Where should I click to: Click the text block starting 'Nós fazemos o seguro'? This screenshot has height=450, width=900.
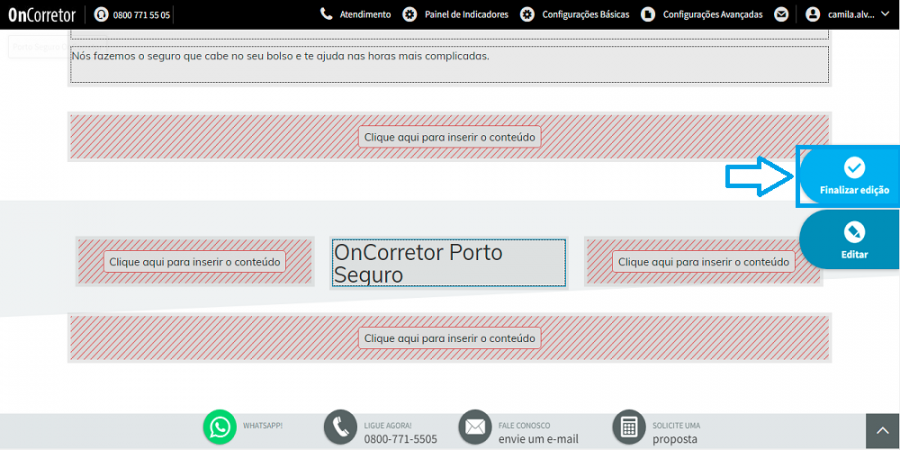coord(449,64)
